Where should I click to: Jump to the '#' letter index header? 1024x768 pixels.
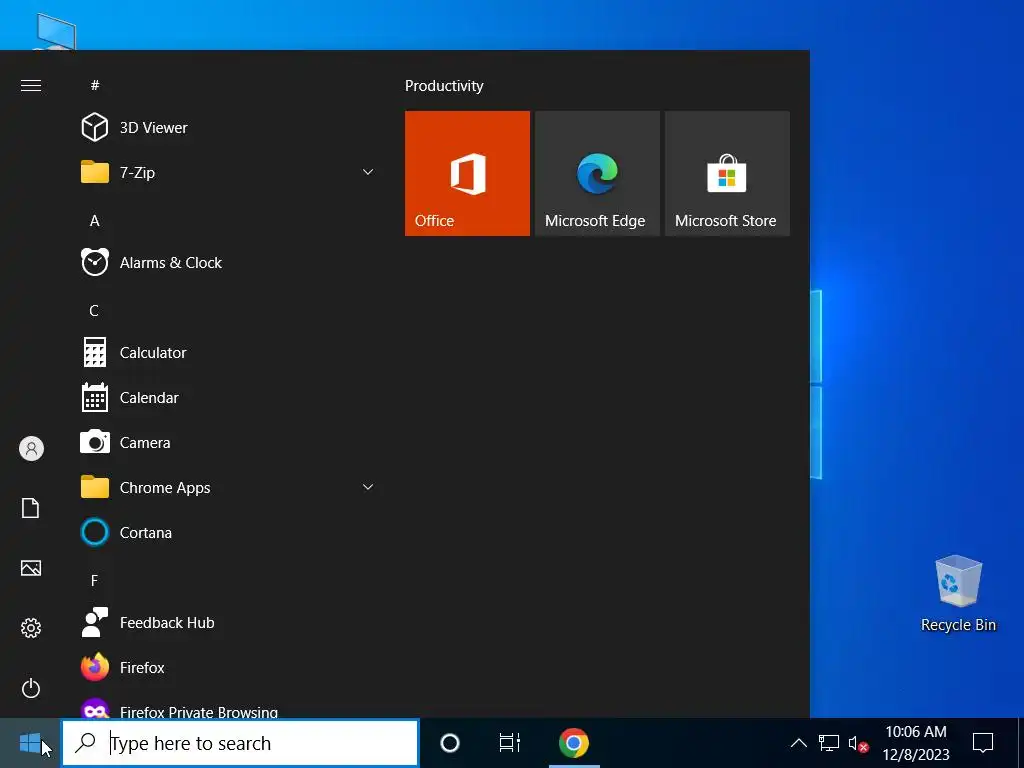pyautogui.click(x=95, y=86)
